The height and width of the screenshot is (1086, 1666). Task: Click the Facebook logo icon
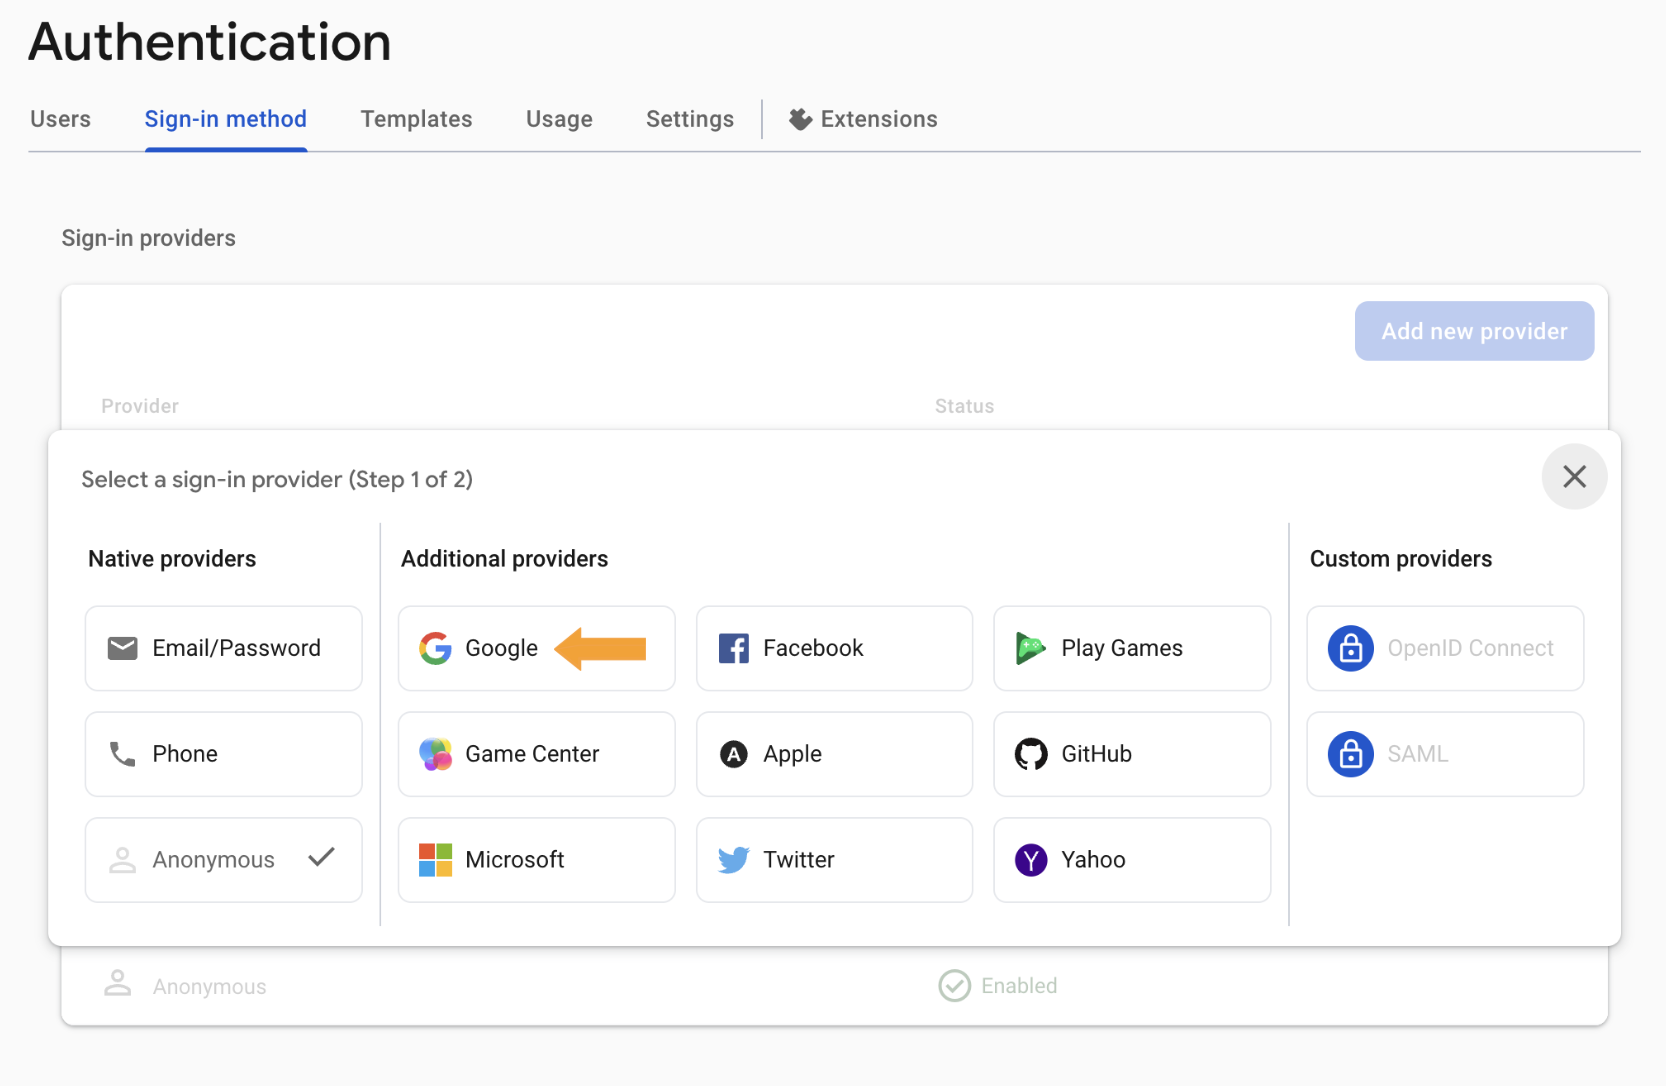(x=733, y=648)
